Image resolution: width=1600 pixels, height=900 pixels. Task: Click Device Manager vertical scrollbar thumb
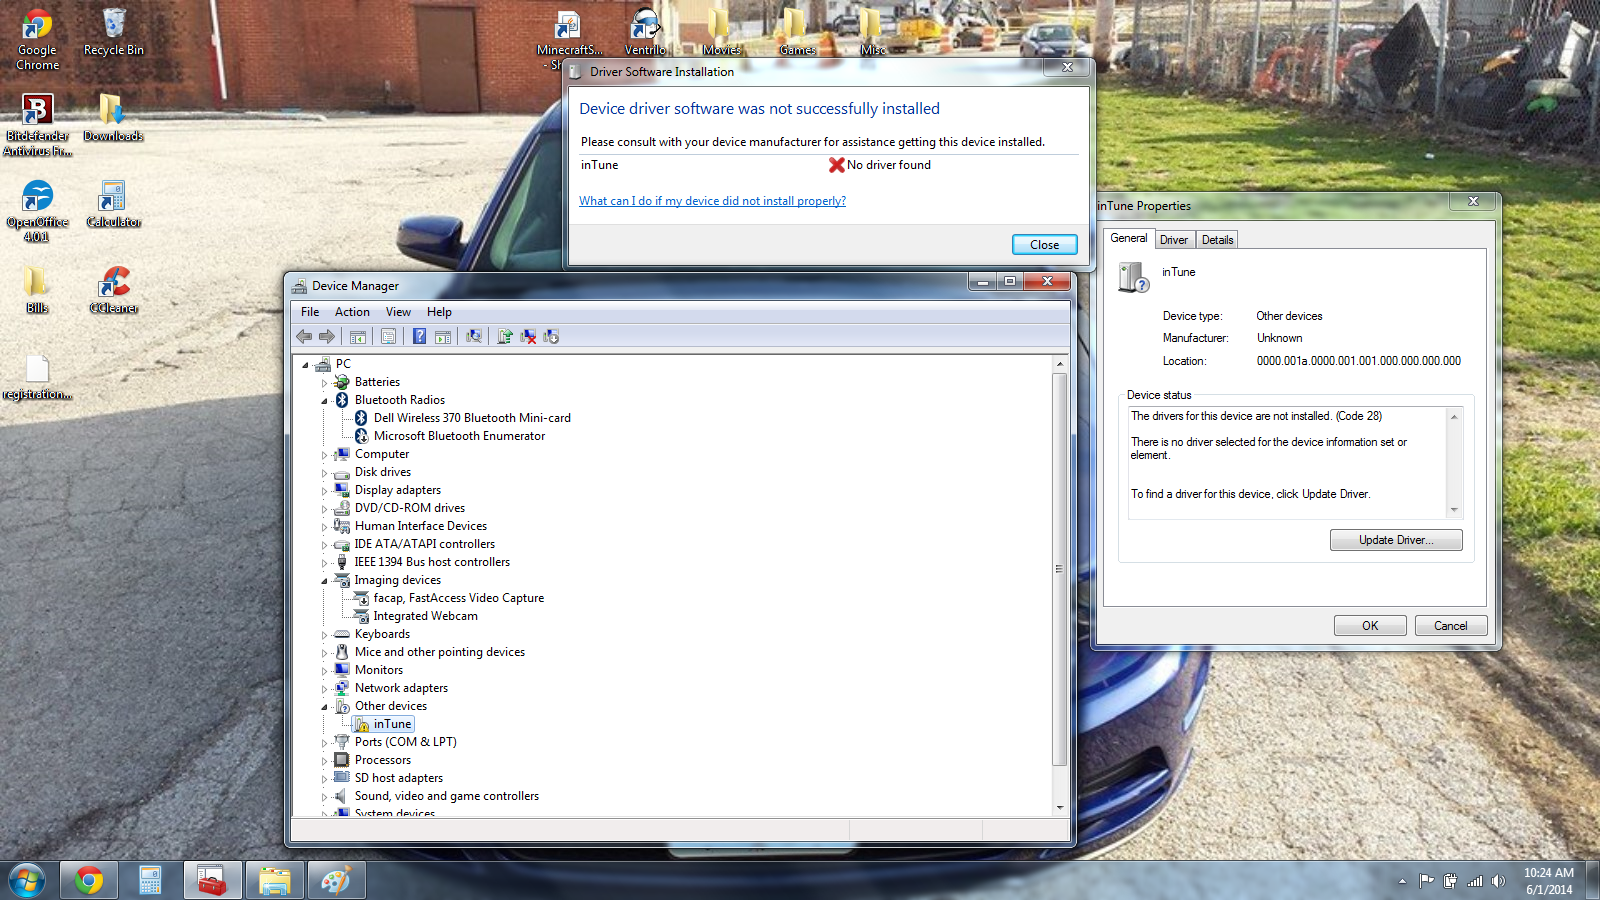1059,570
